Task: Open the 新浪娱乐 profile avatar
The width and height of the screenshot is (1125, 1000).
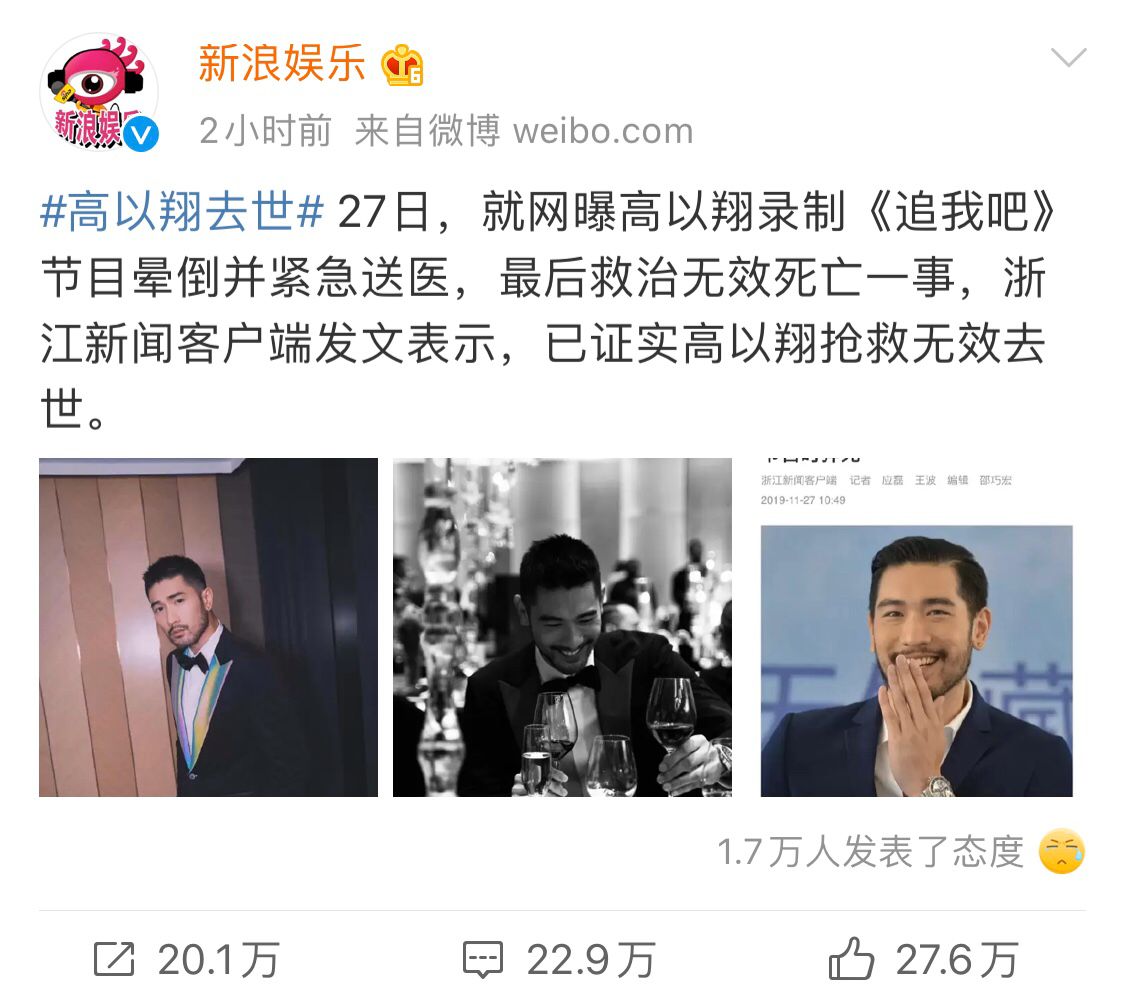Action: pos(99,92)
